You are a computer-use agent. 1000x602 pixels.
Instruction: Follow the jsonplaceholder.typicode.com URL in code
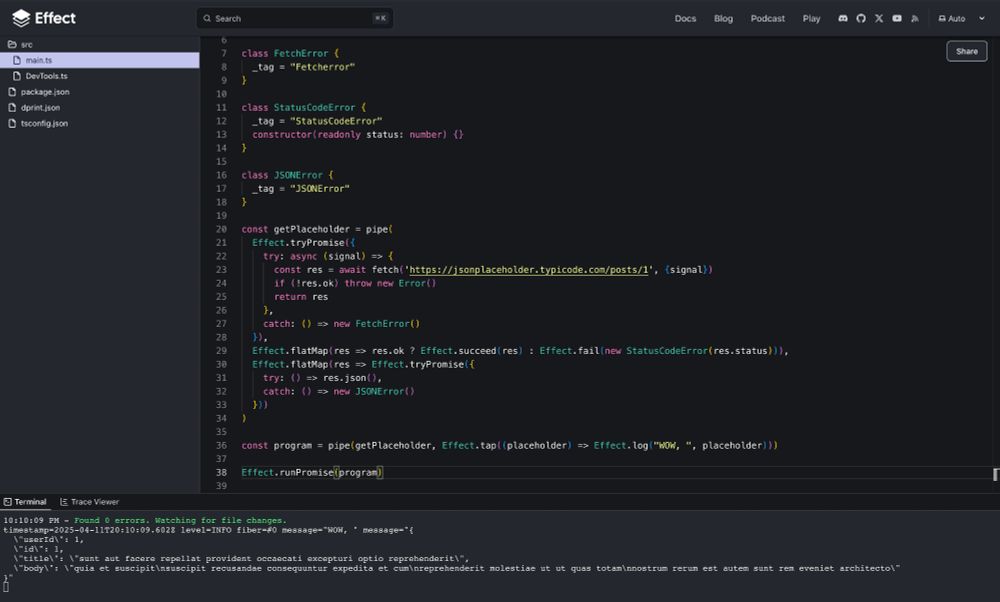click(x=529, y=270)
